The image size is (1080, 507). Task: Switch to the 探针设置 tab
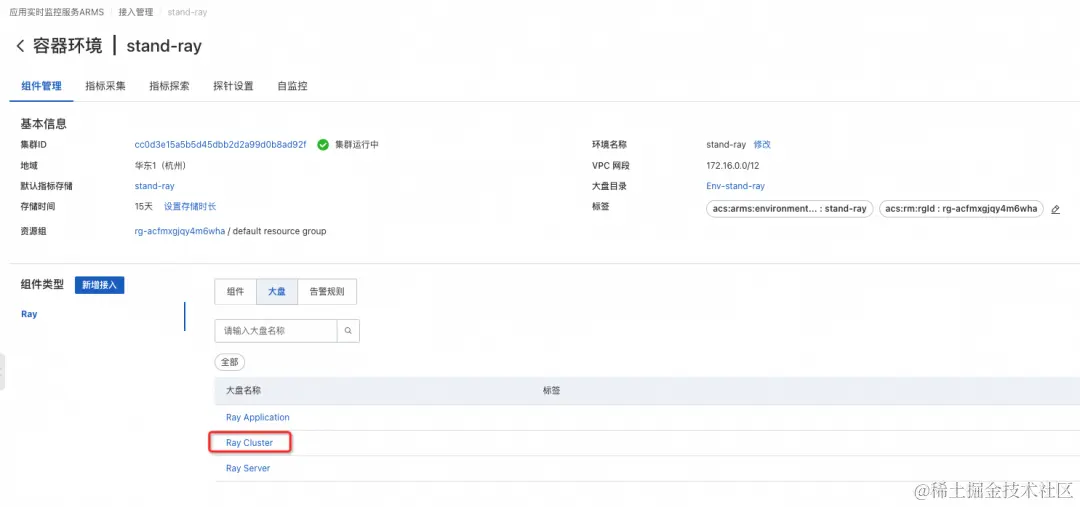click(x=233, y=86)
